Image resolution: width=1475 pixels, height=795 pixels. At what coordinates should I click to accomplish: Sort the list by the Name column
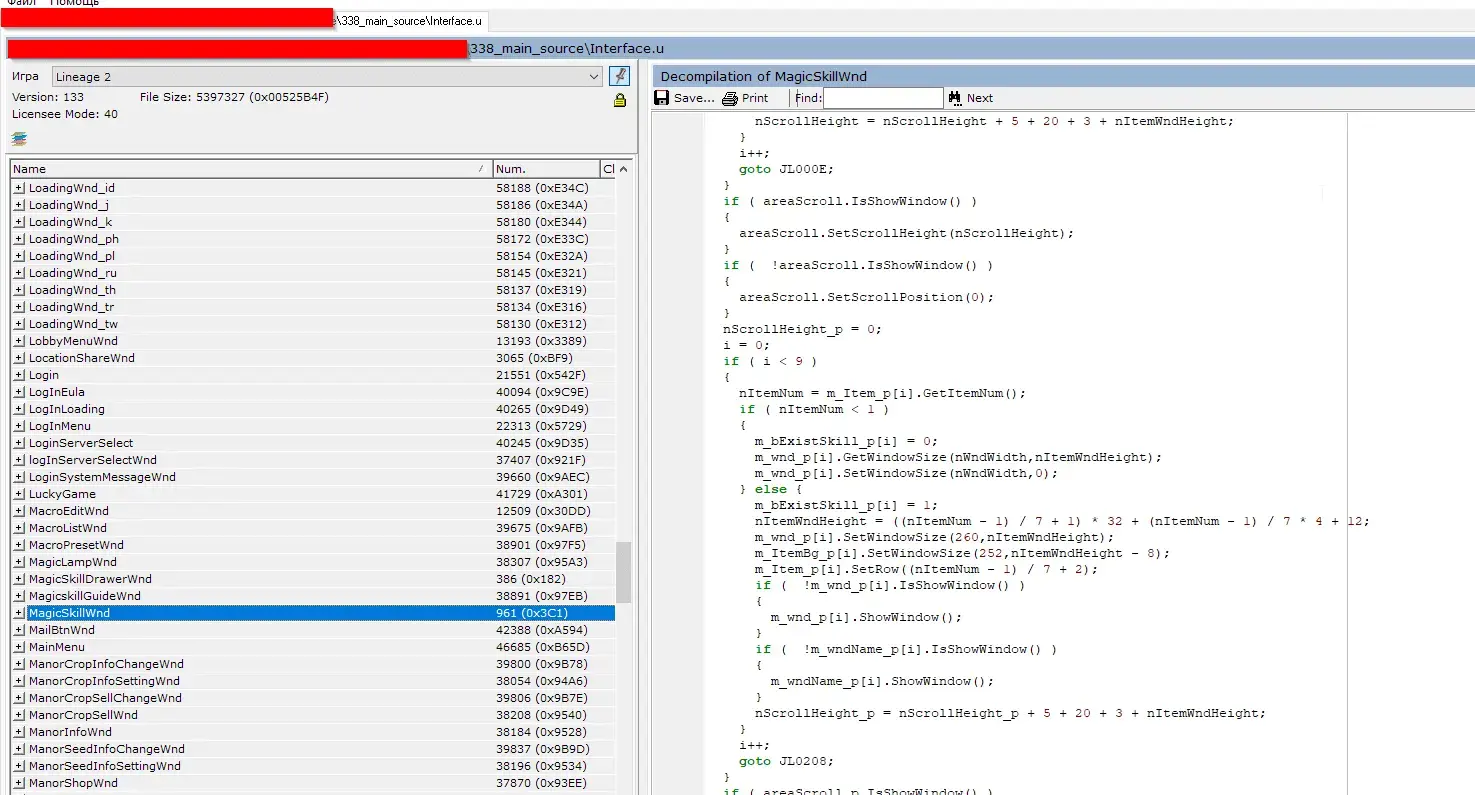(251, 169)
